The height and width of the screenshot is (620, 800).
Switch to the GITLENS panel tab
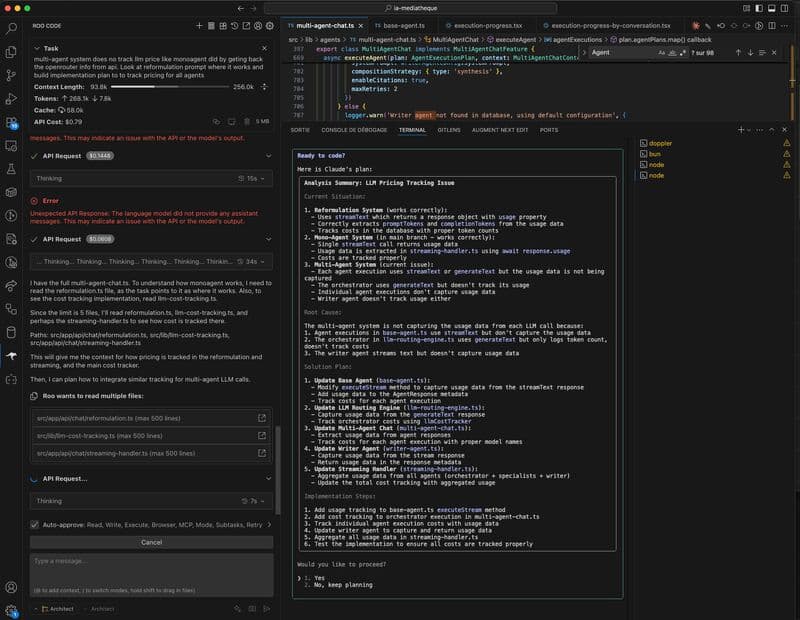click(x=449, y=130)
